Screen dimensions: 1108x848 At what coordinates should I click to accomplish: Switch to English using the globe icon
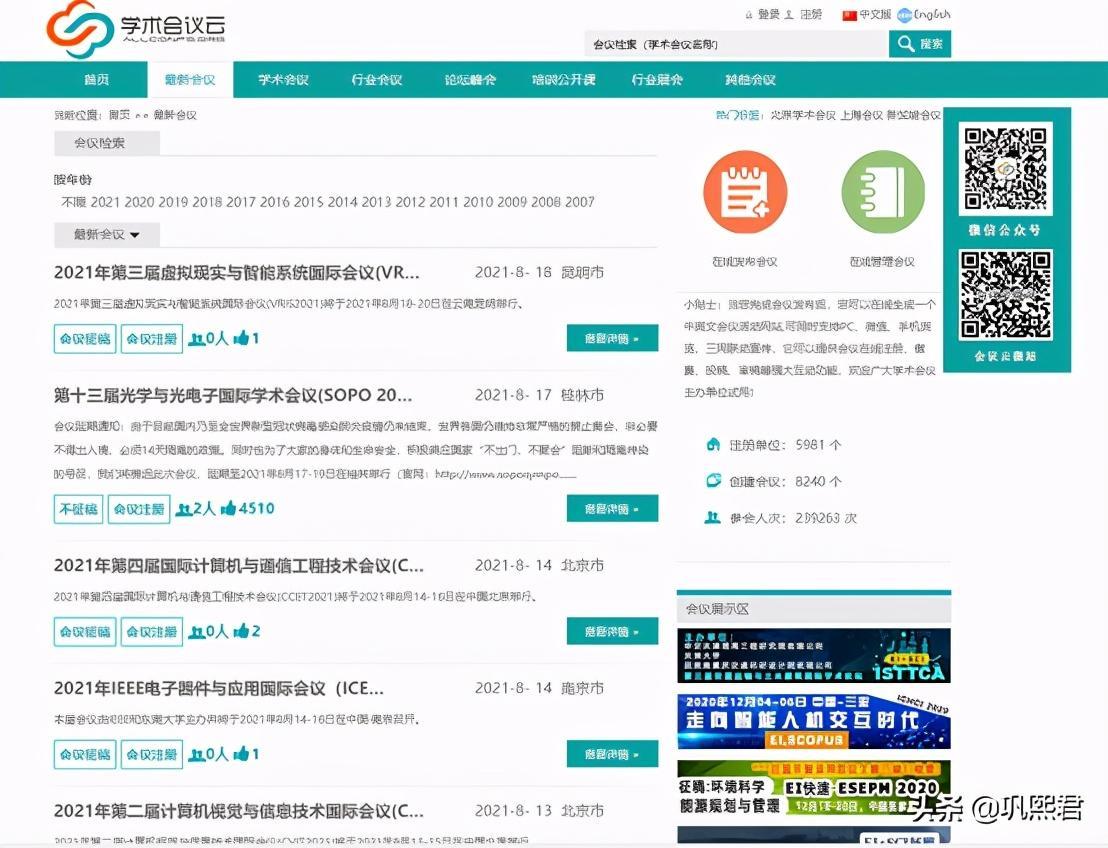[905, 15]
